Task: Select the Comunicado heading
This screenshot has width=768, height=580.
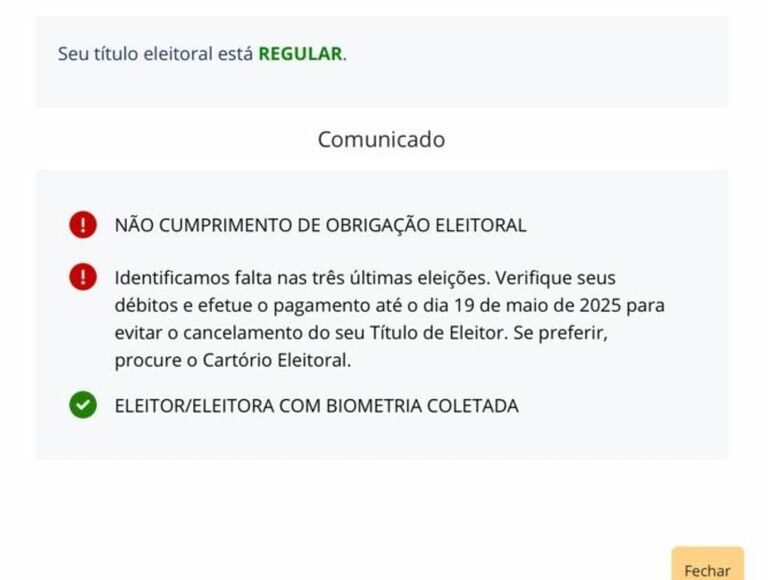Action: tap(381, 140)
